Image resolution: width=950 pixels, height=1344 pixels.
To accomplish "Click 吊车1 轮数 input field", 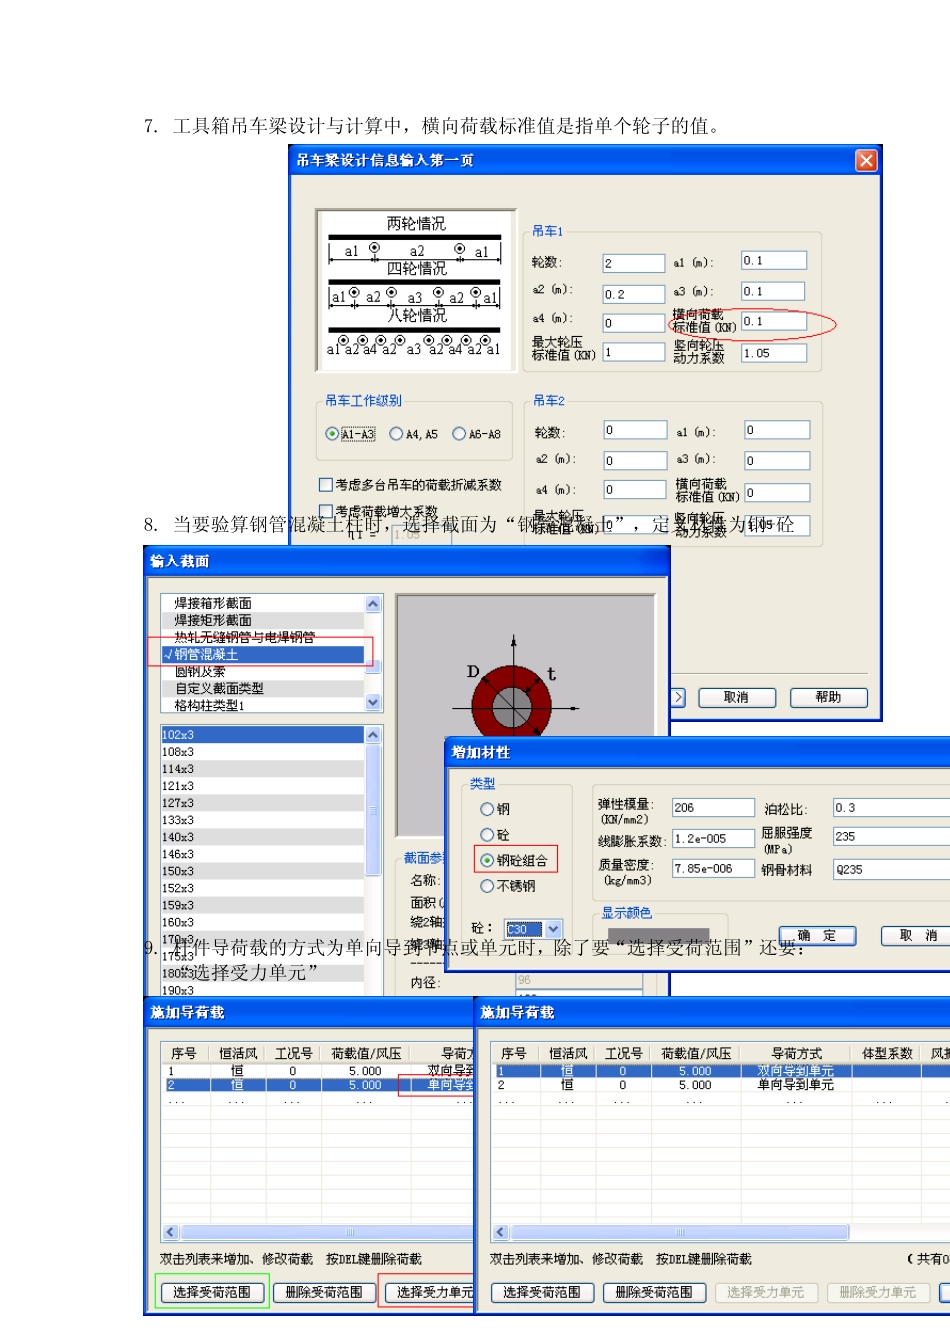I will pyautogui.click(x=634, y=263).
